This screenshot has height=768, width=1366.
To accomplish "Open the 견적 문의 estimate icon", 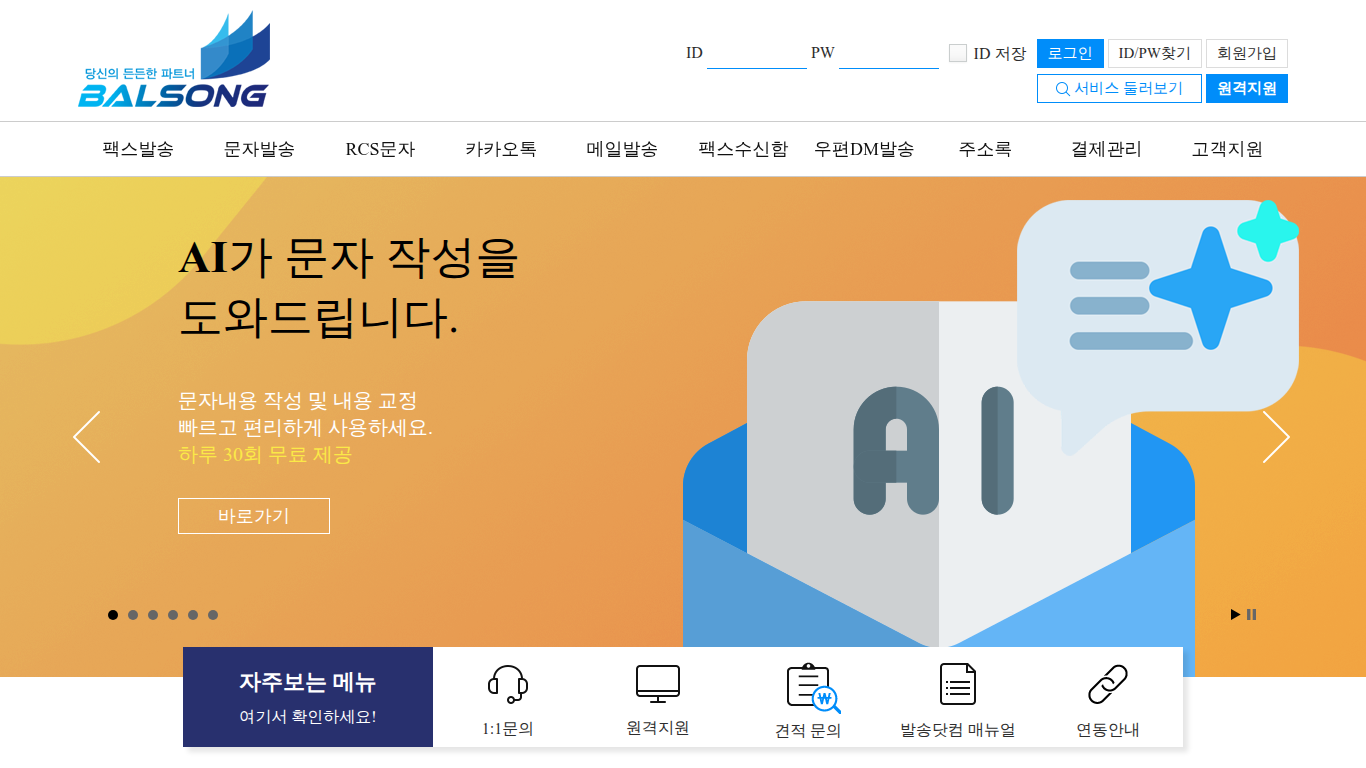I will (x=813, y=687).
